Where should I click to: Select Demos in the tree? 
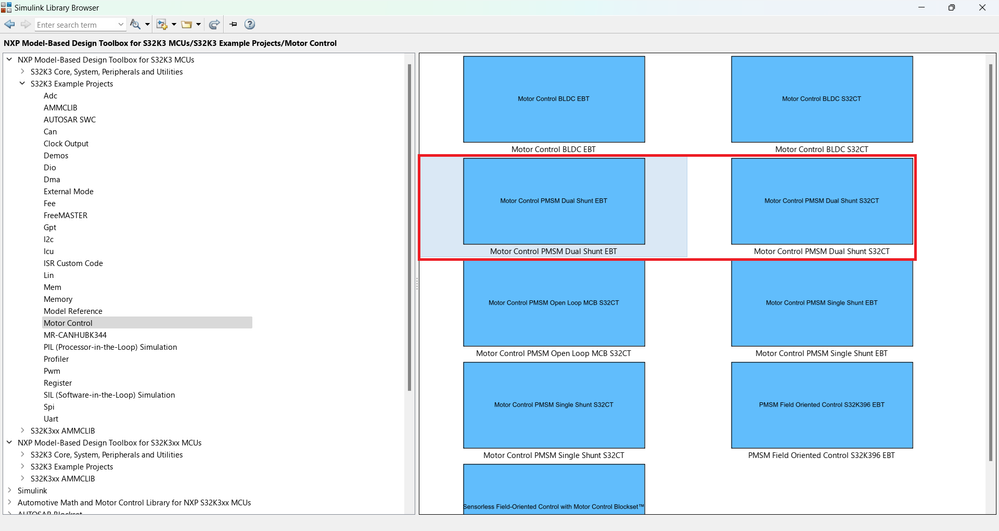click(x=56, y=156)
